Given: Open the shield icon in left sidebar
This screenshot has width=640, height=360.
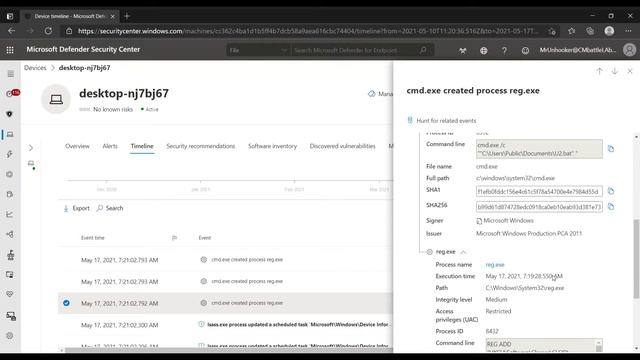Looking at the screenshot, I should pos(10,114).
